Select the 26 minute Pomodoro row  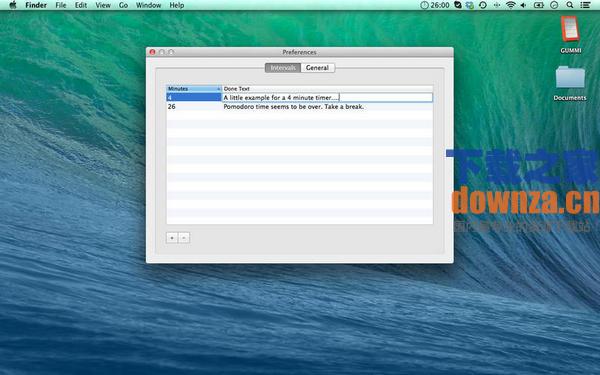click(x=300, y=107)
